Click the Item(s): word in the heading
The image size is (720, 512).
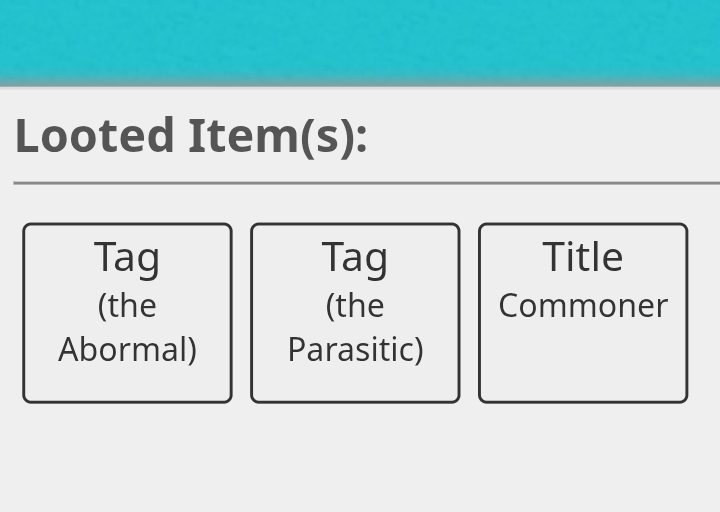(x=278, y=137)
